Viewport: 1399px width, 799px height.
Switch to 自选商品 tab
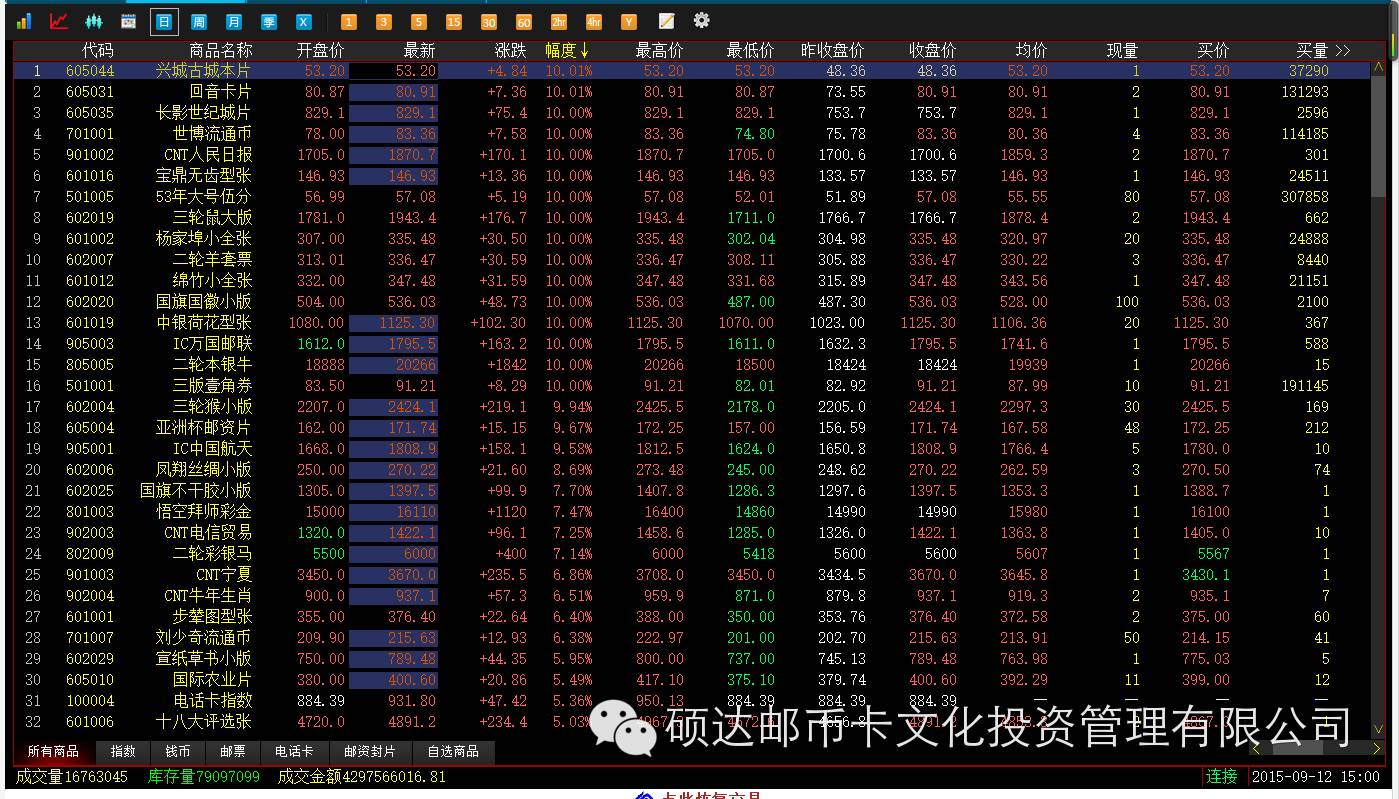tap(453, 752)
